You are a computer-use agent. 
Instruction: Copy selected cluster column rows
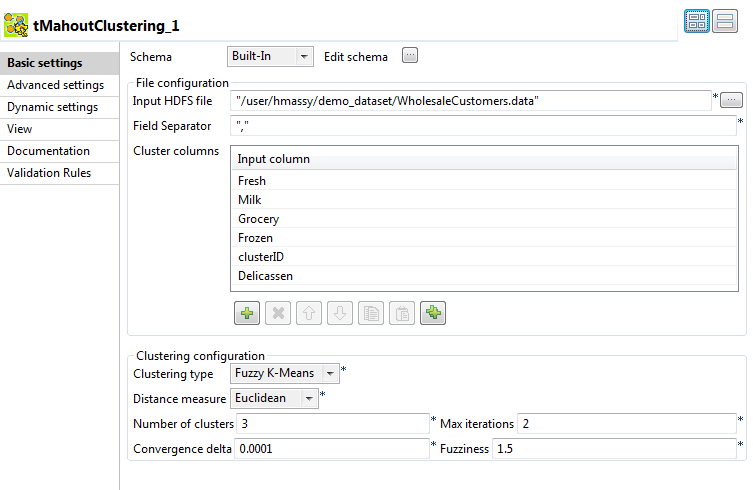(371, 313)
